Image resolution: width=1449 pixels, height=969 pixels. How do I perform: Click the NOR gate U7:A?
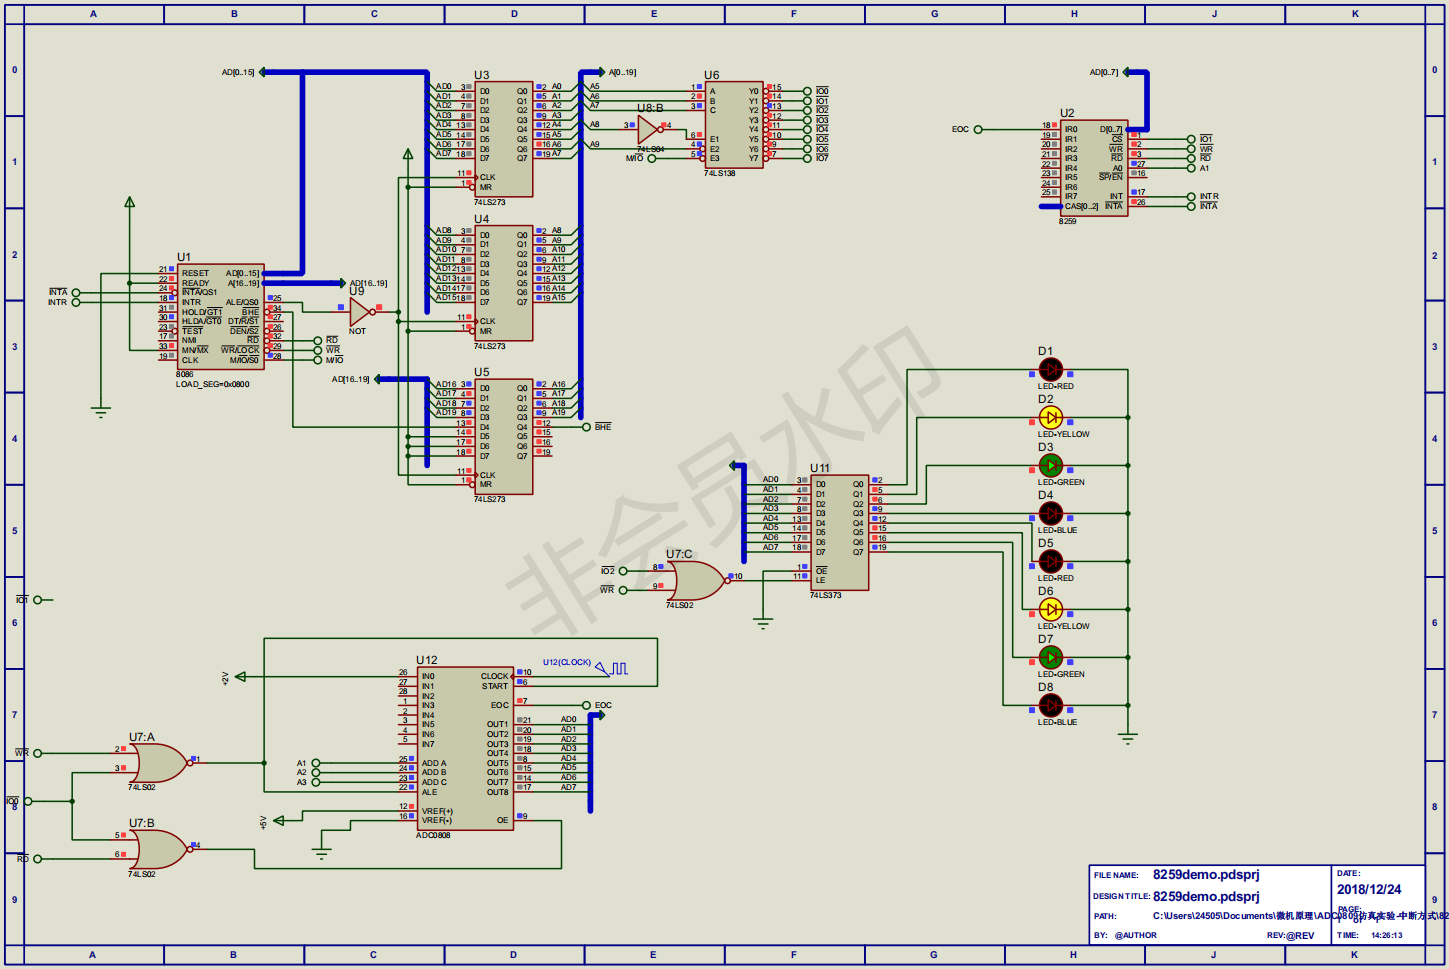pos(158,760)
